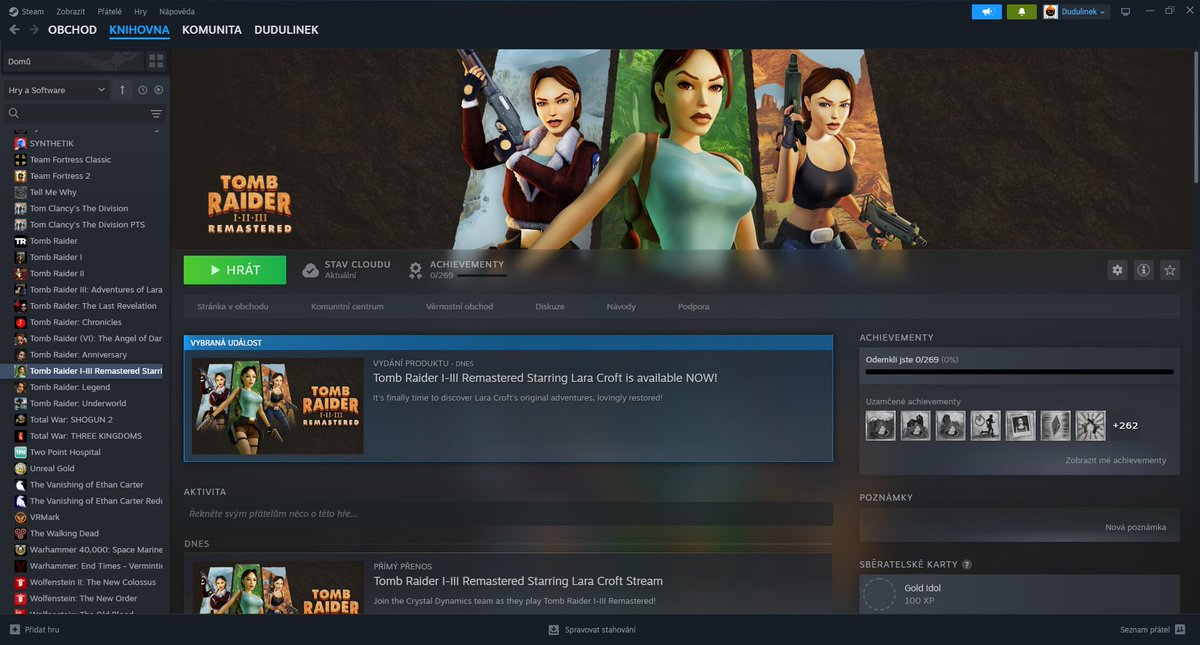Open game settings with the gear icon
1200x645 pixels.
(1117, 270)
